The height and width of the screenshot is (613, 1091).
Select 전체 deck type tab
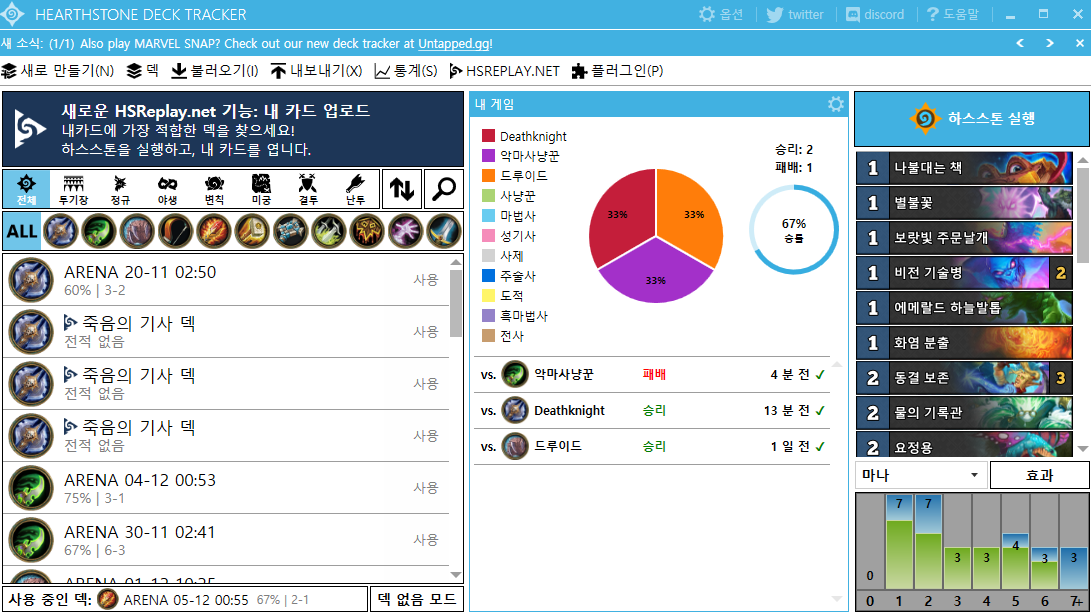(x=26, y=189)
